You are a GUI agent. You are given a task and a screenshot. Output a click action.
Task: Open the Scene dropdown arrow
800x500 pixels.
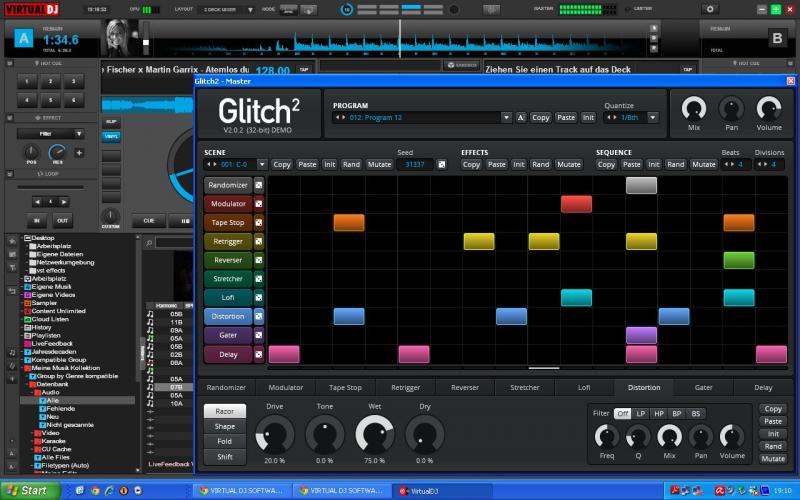[x=262, y=164]
